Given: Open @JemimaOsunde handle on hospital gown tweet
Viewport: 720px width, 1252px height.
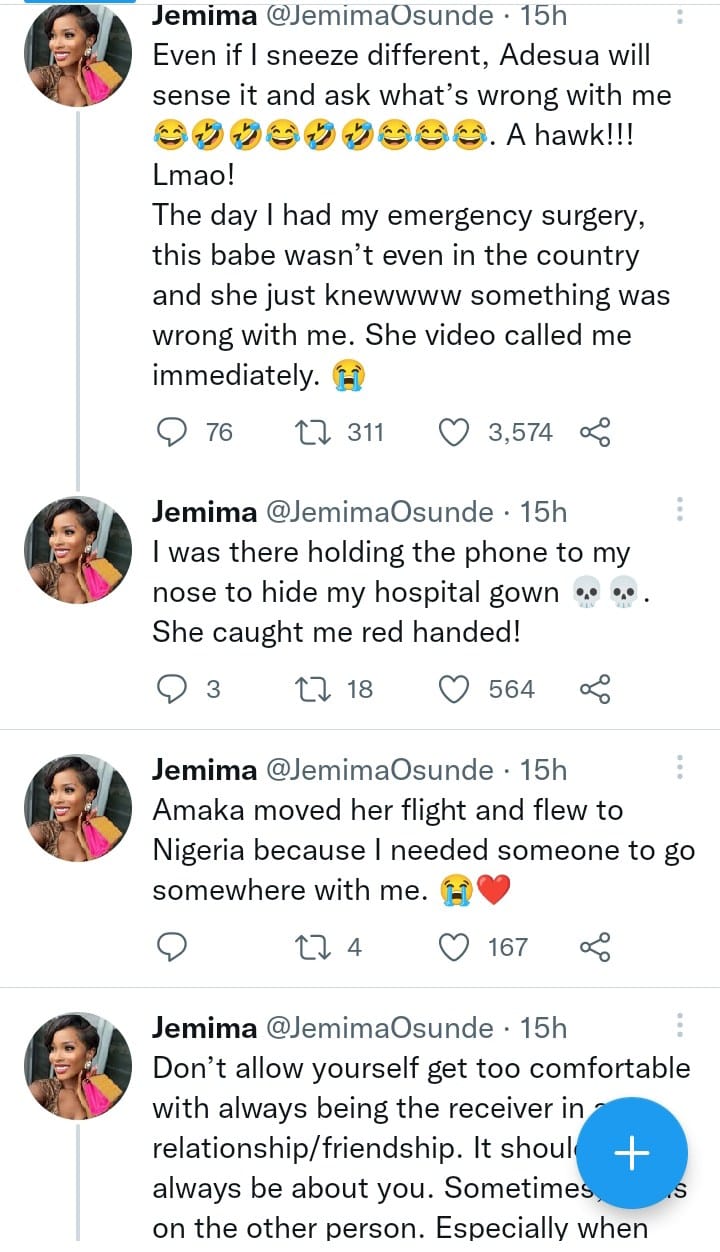Looking at the screenshot, I should click(x=379, y=512).
